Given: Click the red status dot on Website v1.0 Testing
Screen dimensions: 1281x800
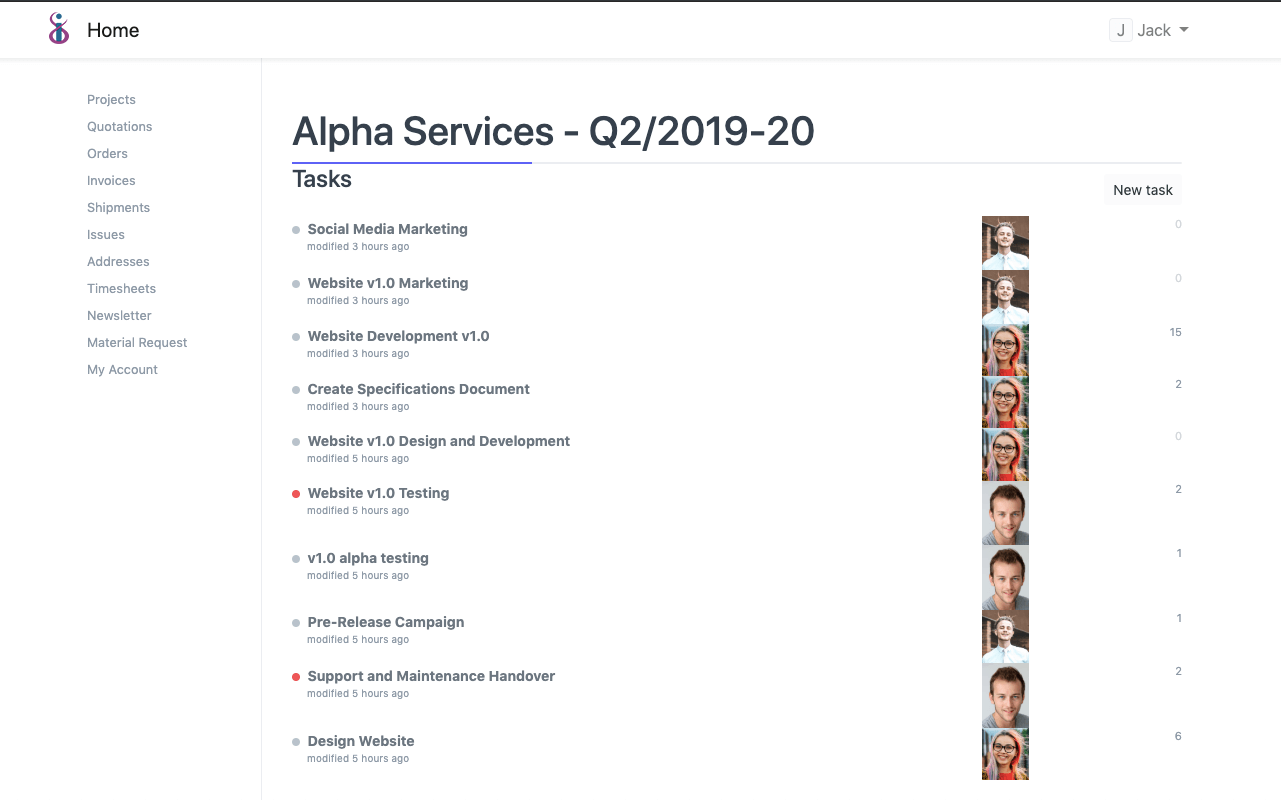Looking at the screenshot, I should pyautogui.click(x=295, y=493).
